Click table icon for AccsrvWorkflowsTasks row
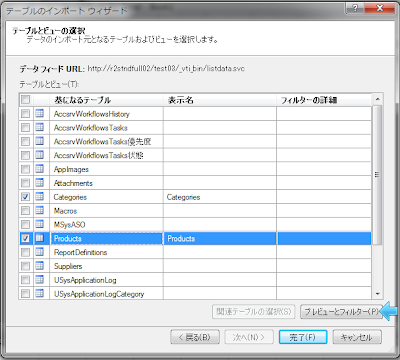Screen dimensions: 400x360 (x=40, y=127)
